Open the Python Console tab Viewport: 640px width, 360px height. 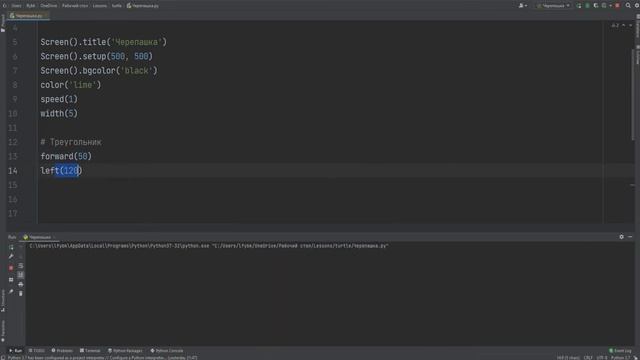[167, 351]
